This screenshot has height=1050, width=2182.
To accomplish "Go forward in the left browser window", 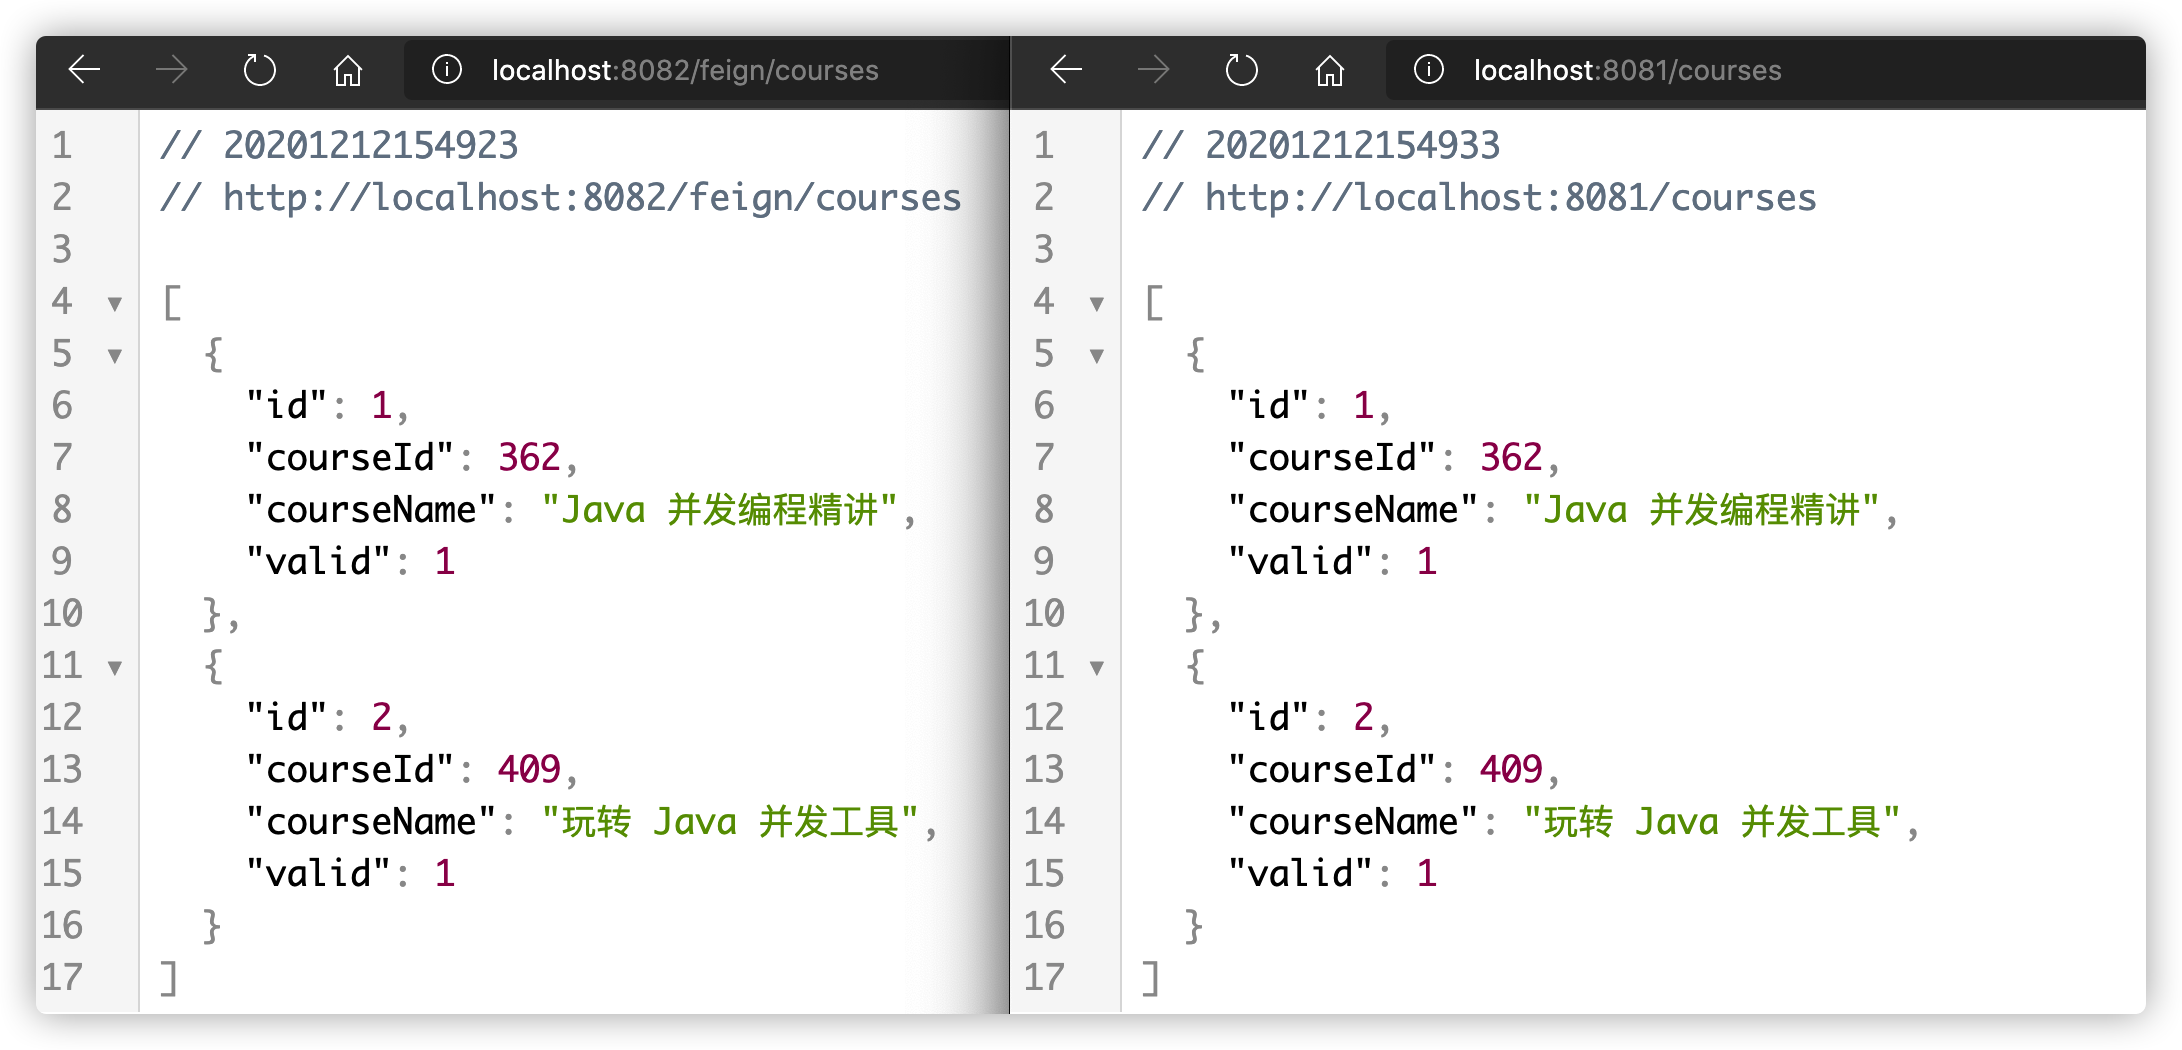I will [172, 70].
